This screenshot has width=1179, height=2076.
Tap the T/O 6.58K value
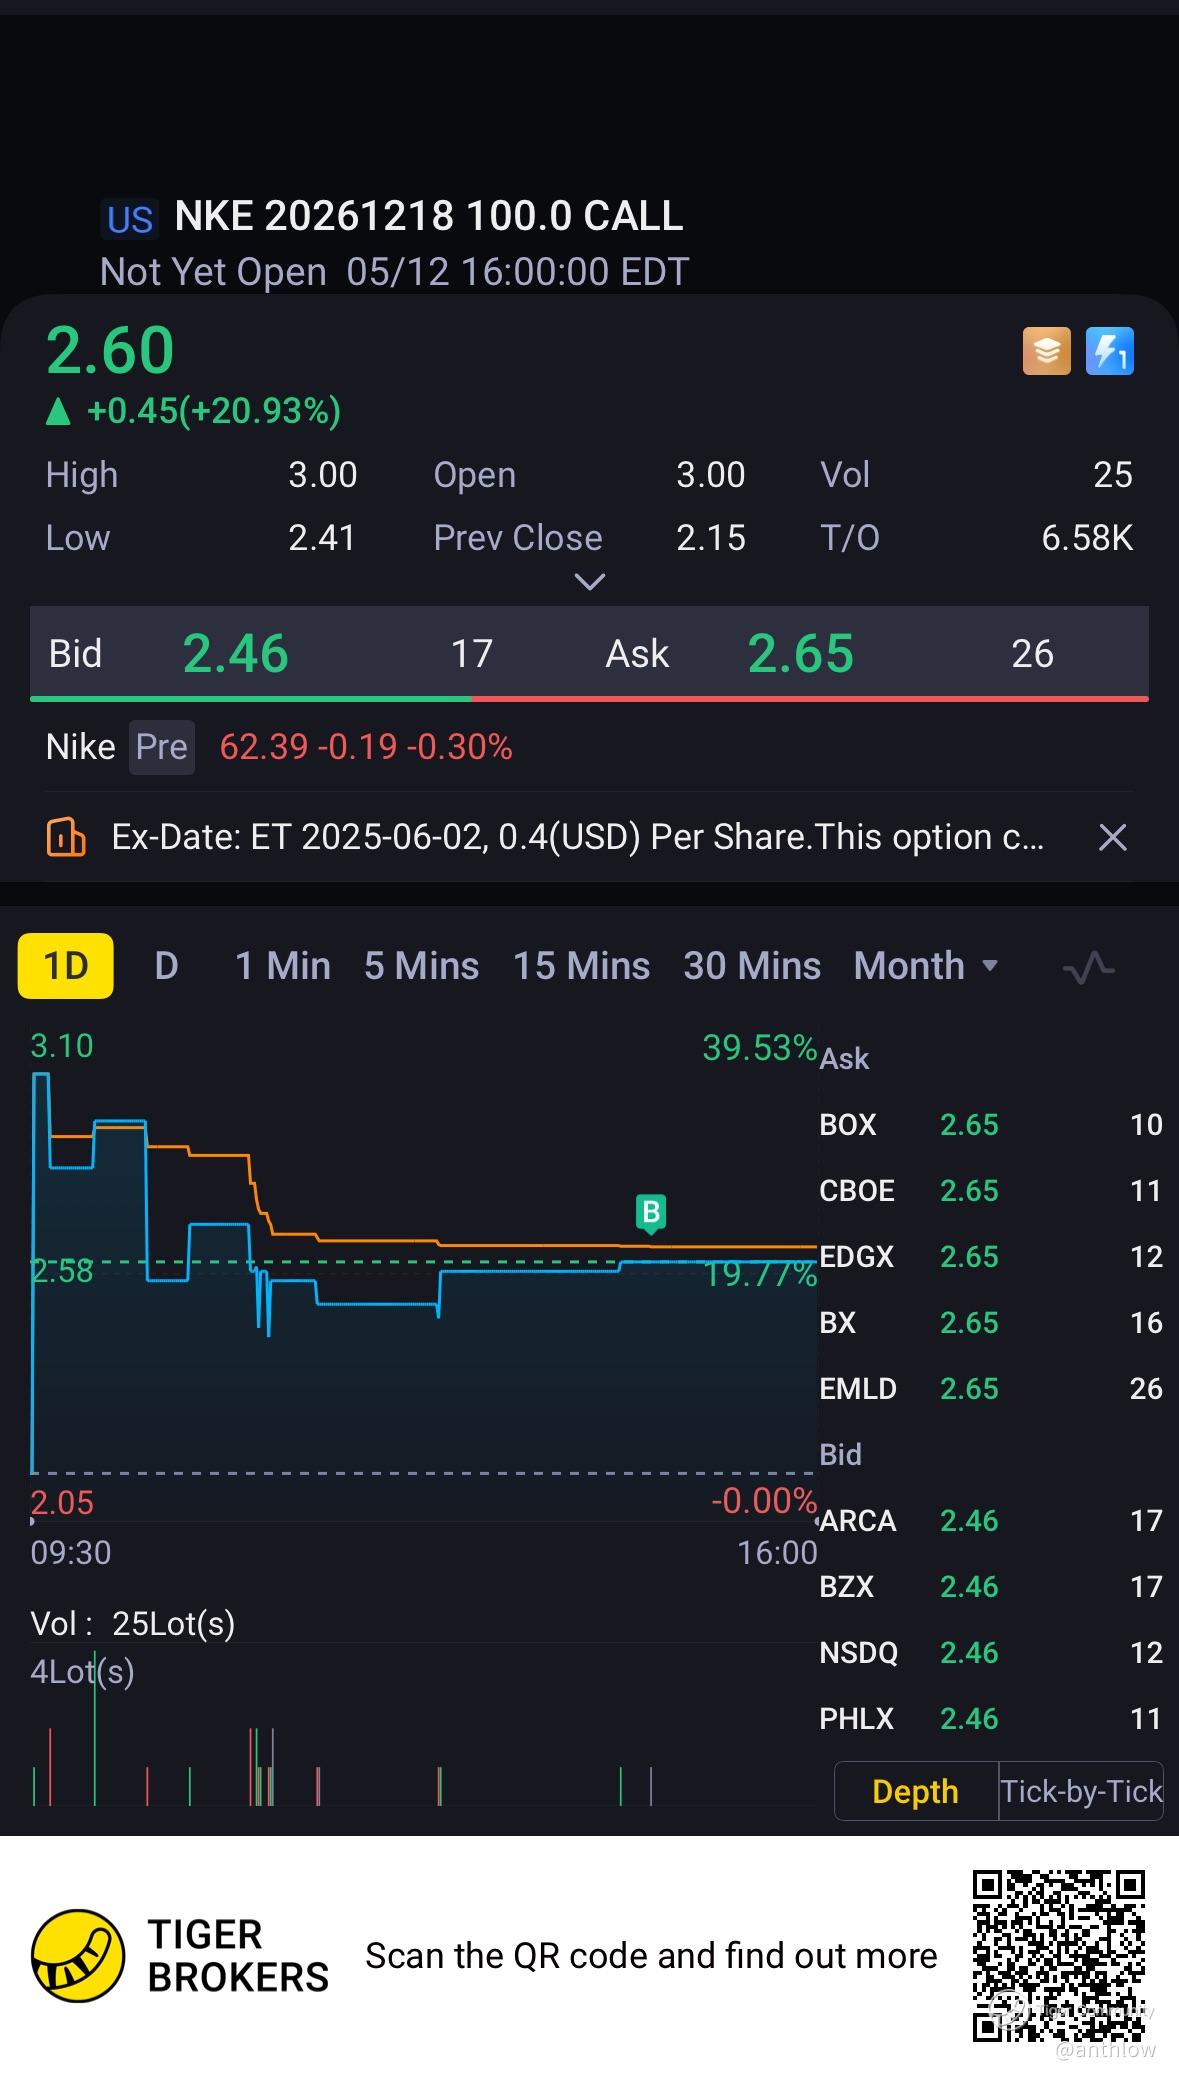click(x=1087, y=539)
